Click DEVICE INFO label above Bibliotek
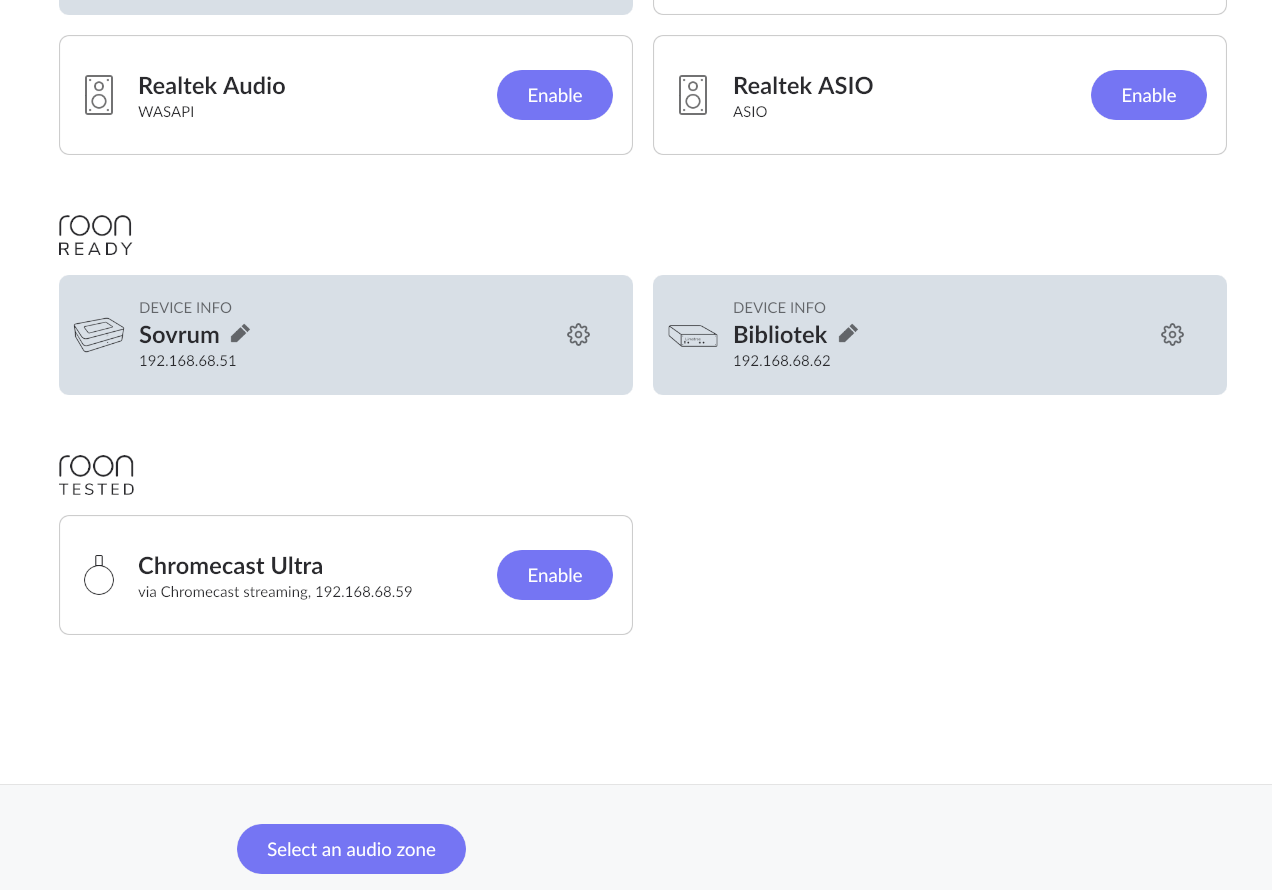This screenshot has width=1272, height=890. [779, 308]
